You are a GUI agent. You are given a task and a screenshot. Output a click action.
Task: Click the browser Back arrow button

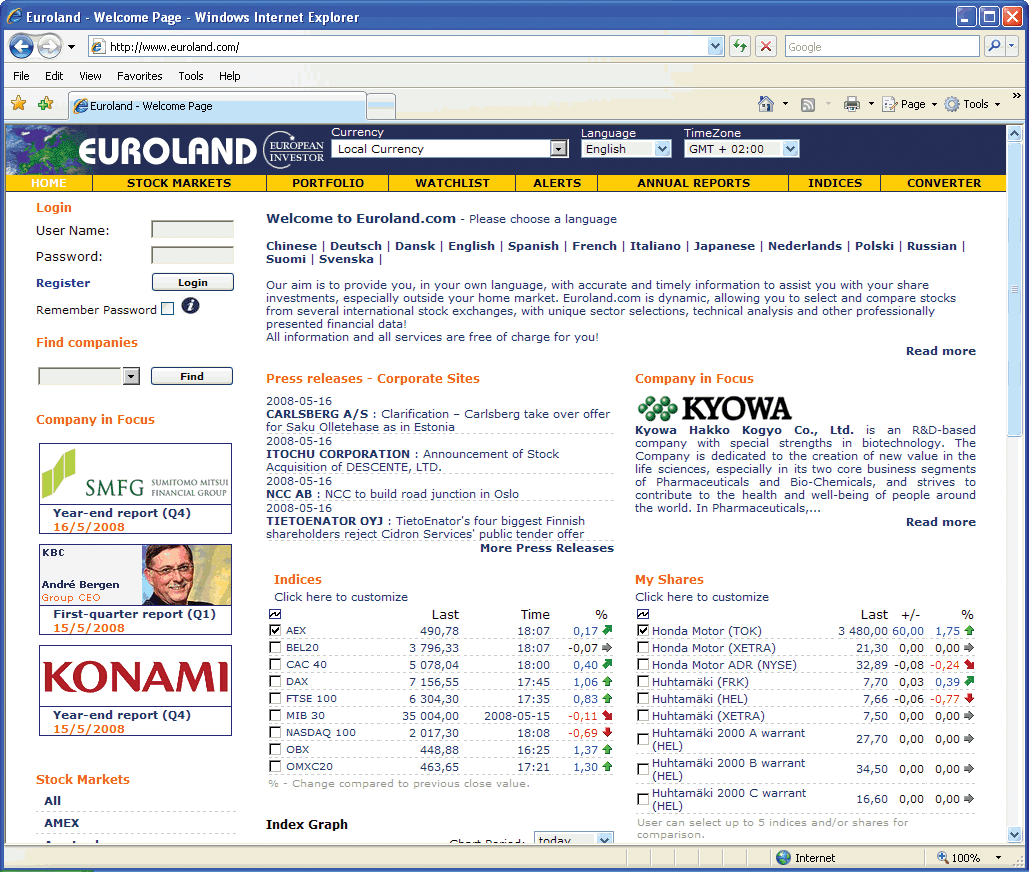pos(22,46)
